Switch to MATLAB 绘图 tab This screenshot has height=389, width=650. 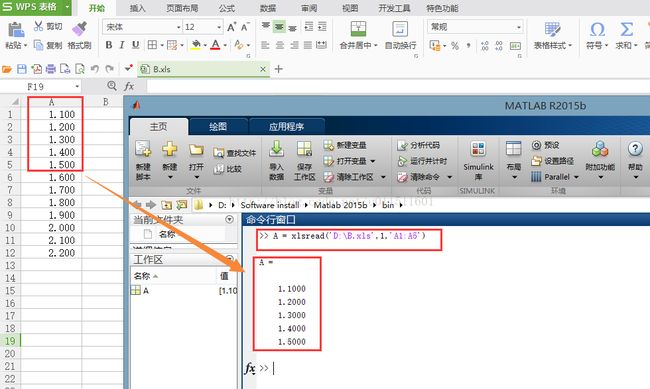pyautogui.click(x=218, y=126)
